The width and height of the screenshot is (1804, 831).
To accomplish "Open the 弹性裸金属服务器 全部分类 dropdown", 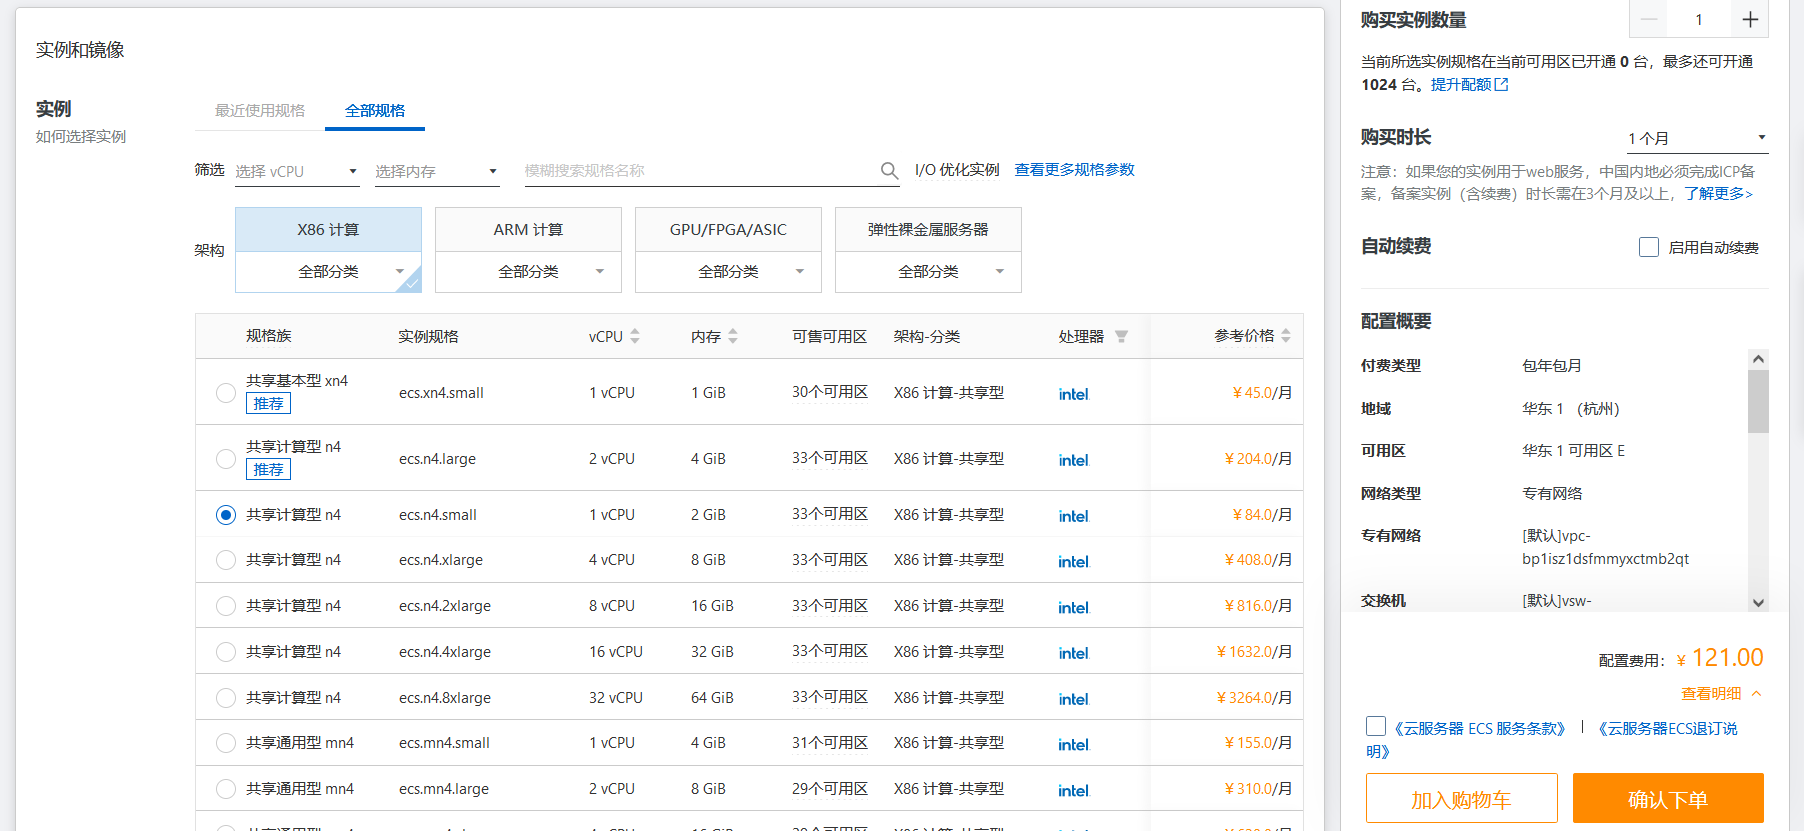I will pyautogui.click(x=928, y=272).
